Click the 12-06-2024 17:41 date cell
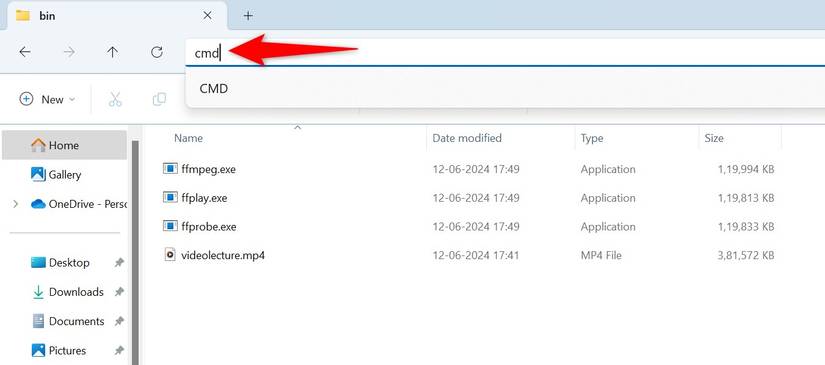This screenshot has height=365, width=825. pyautogui.click(x=476, y=256)
